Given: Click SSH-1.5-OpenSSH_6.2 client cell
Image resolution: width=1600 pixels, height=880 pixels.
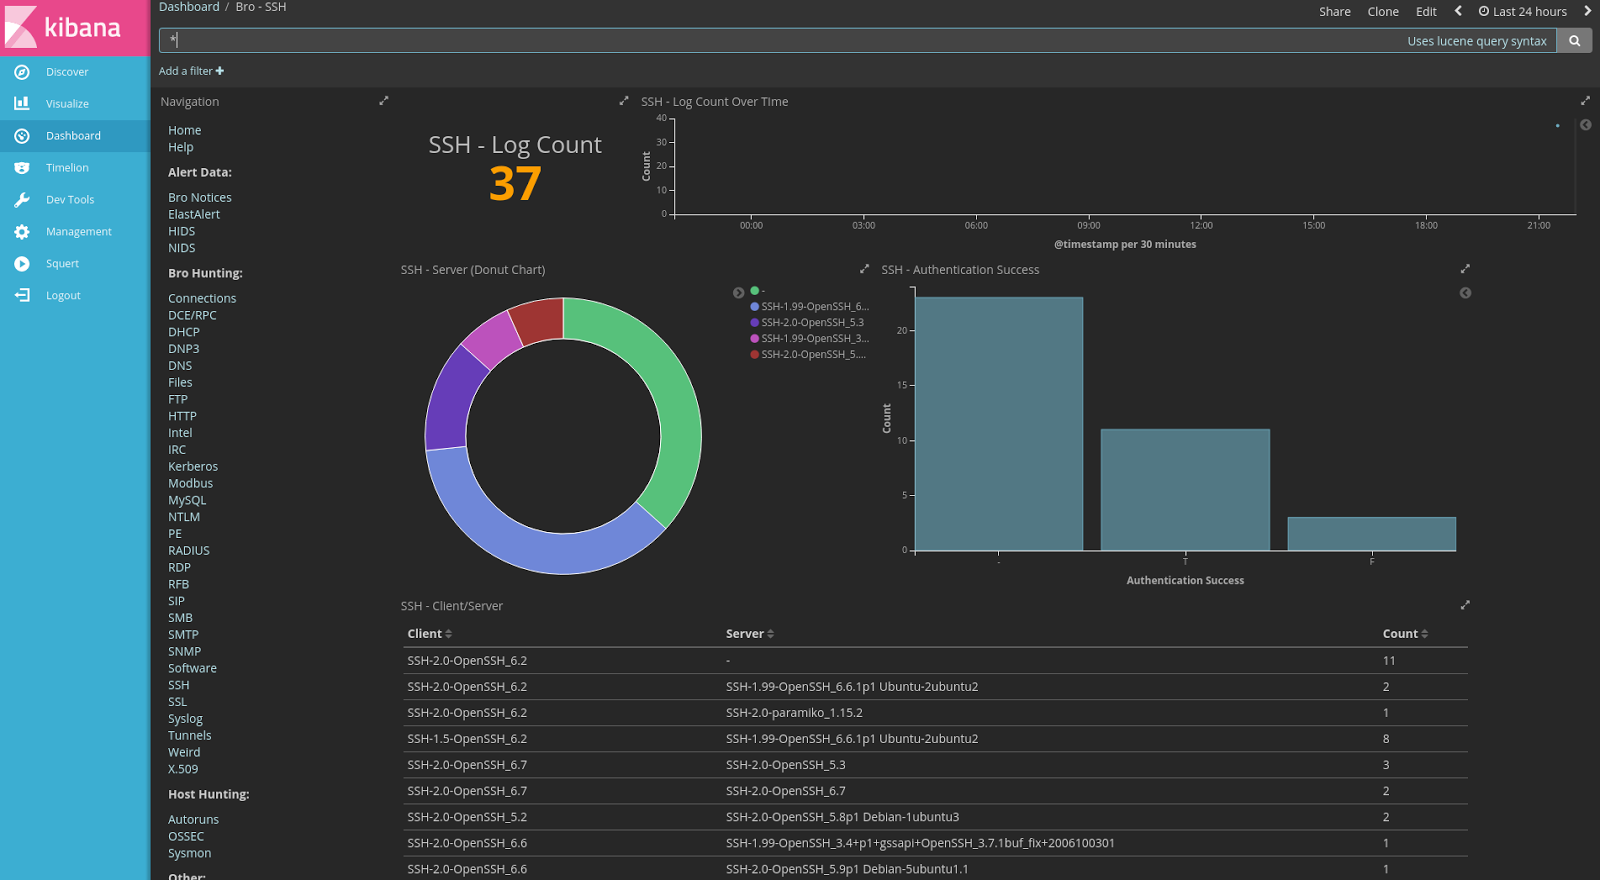Looking at the screenshot, I should [x=467, y=739].
